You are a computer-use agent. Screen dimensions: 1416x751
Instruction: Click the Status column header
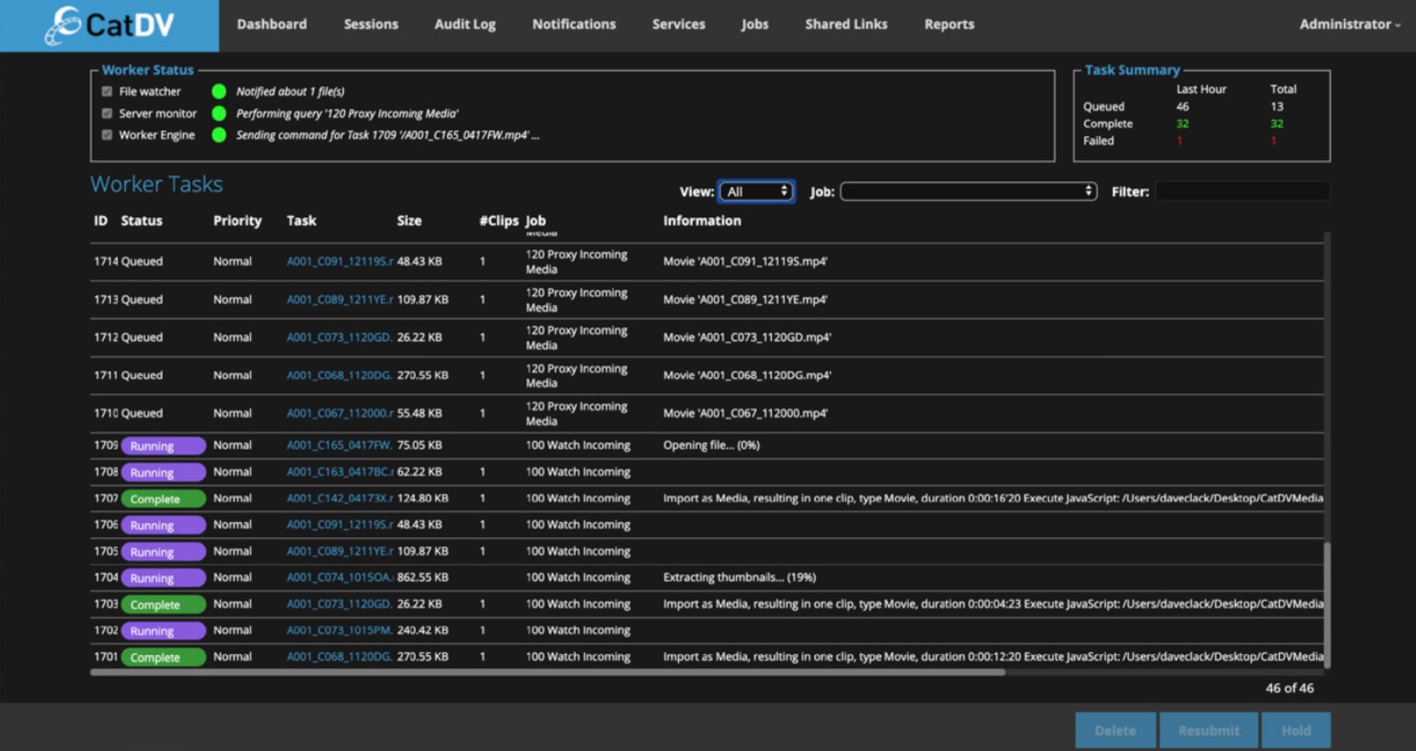[141, 221]
